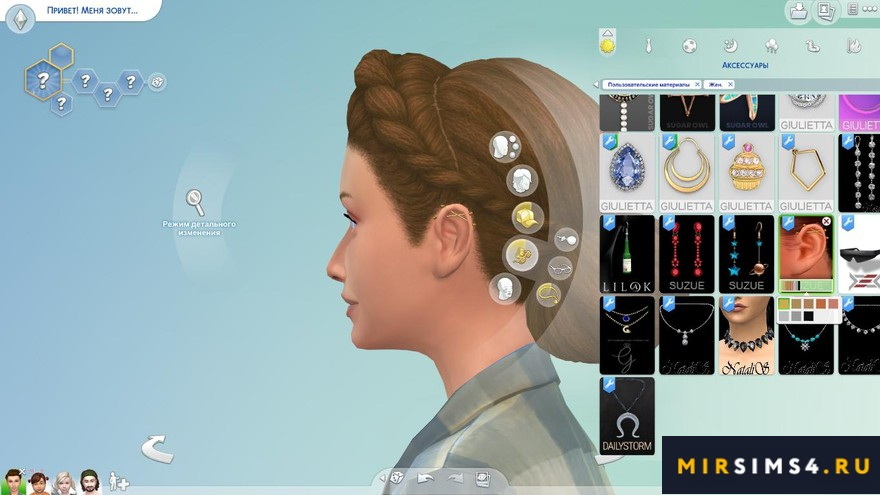
Task: Pick the gold hoop Giulietta earring
Action: pos(686,173)
